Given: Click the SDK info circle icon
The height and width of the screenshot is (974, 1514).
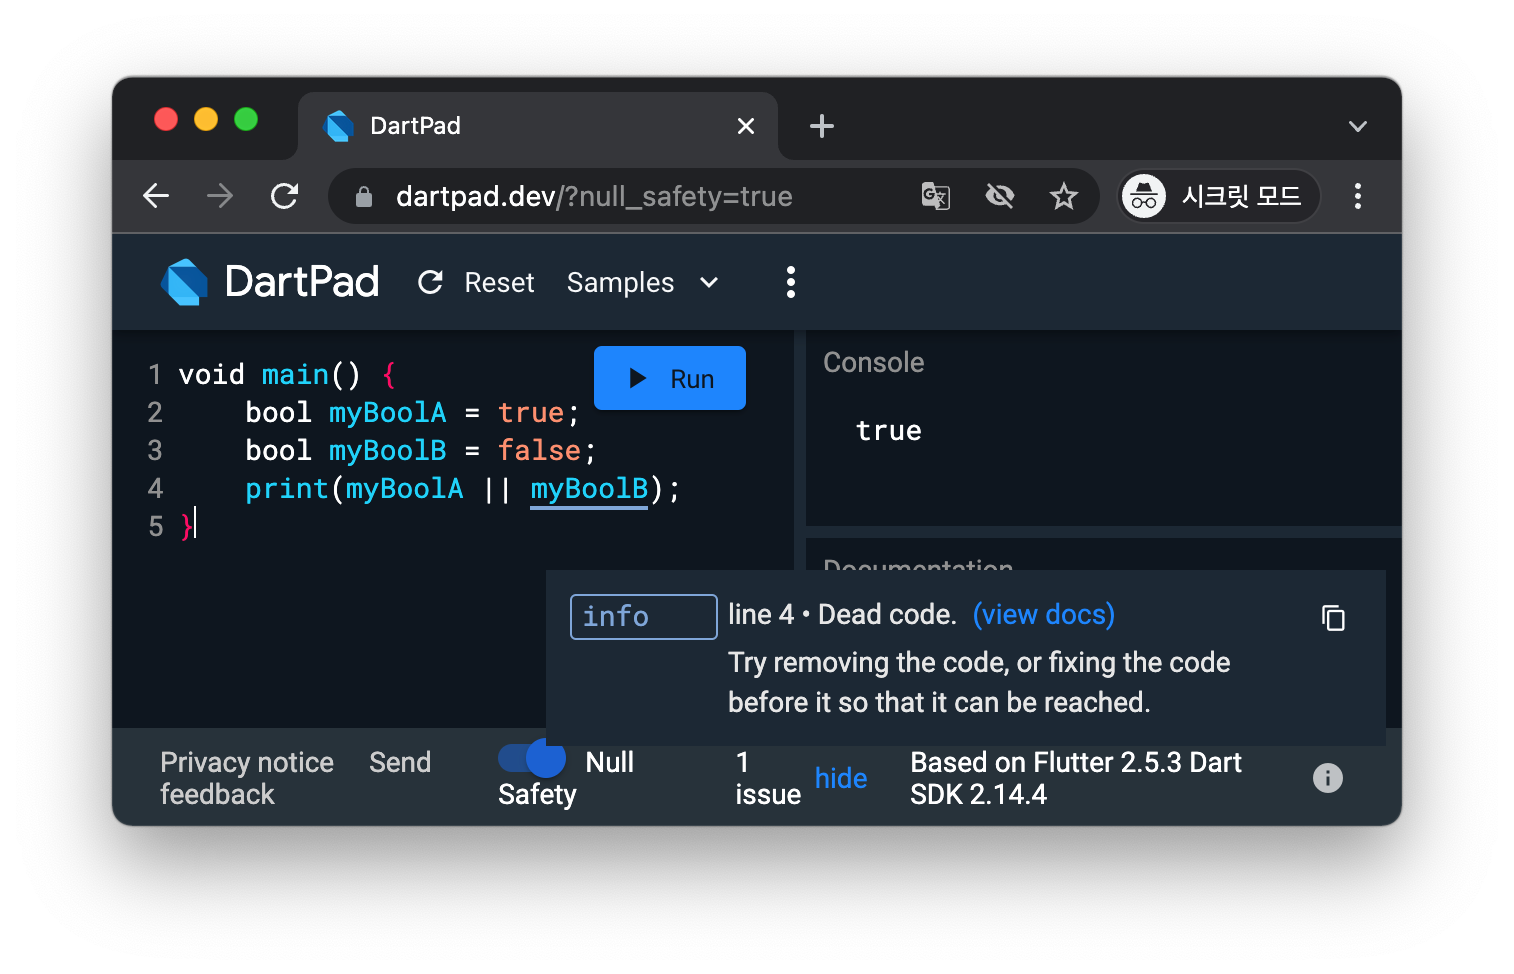Looking at the screenshot, I should (x=1328, y=778).
